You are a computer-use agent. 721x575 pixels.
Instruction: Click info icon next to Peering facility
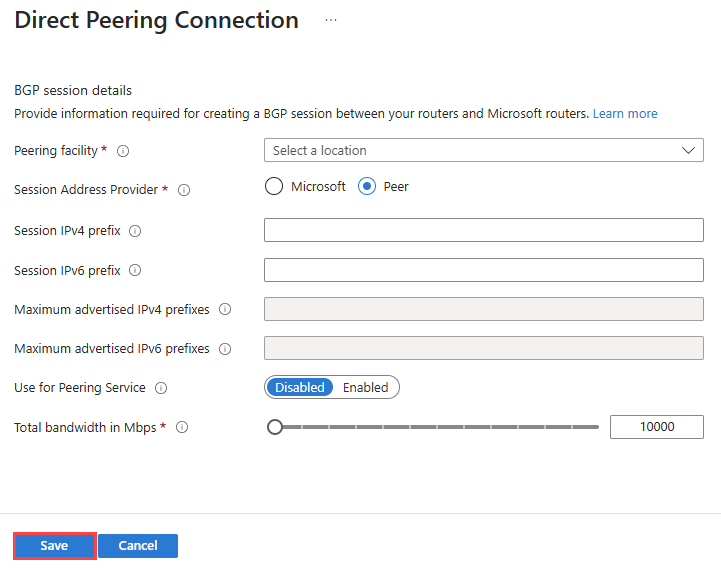(123, 151)
